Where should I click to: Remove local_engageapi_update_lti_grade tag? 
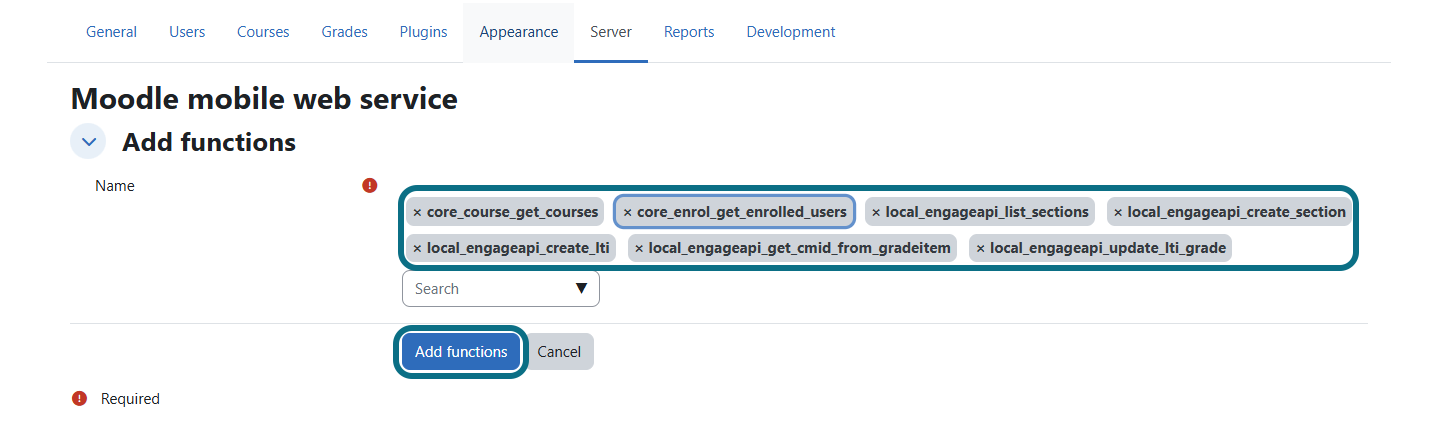(x=980, y=248)
